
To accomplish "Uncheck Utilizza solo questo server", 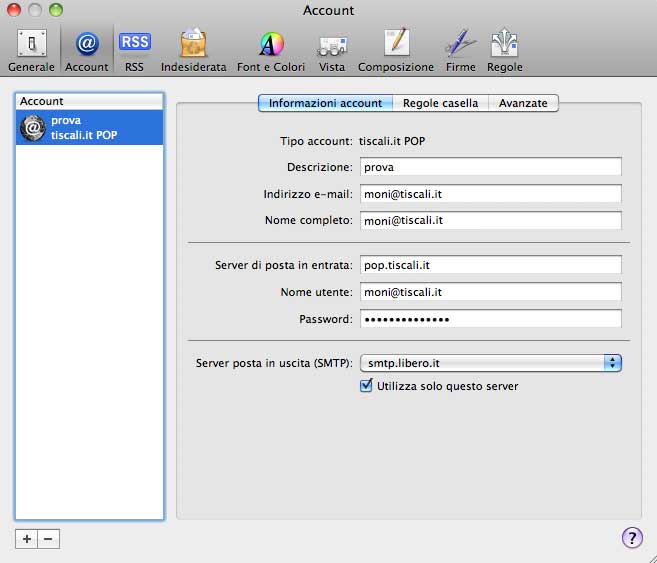I will point(366,385).
